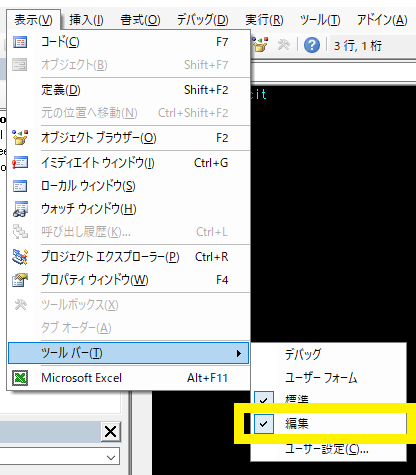Enable the デバッグ toolbar
The width and height of the screenshot is (416, 475).
coord(329,354)
